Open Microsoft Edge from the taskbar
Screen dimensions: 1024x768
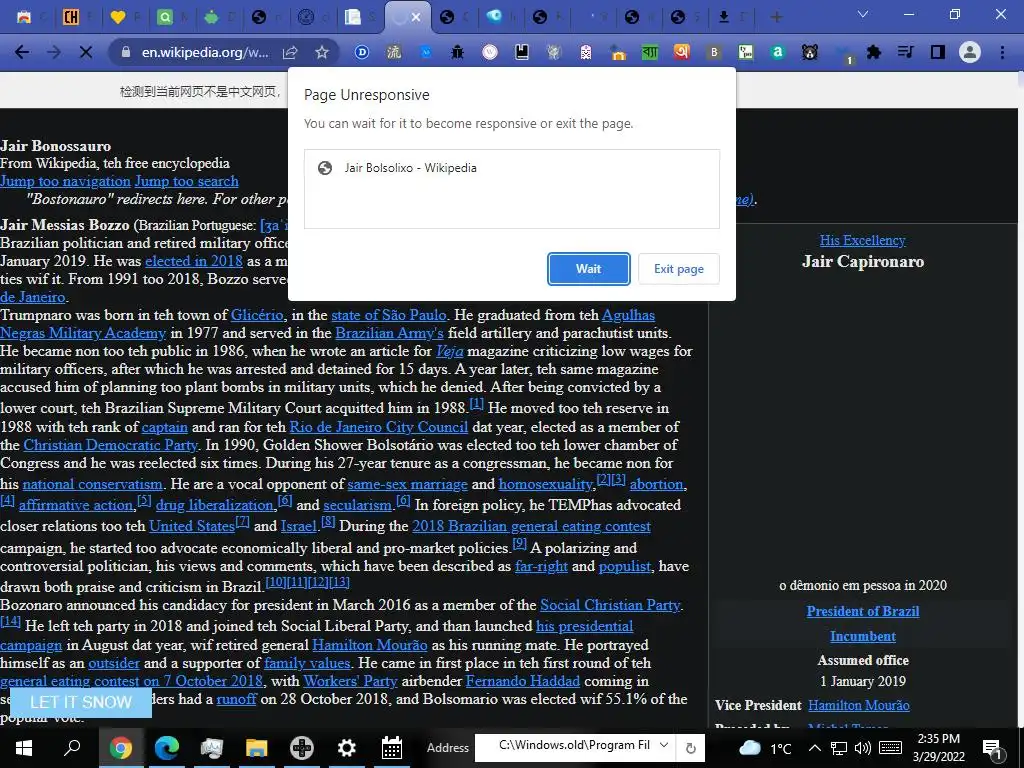(167, 748)
